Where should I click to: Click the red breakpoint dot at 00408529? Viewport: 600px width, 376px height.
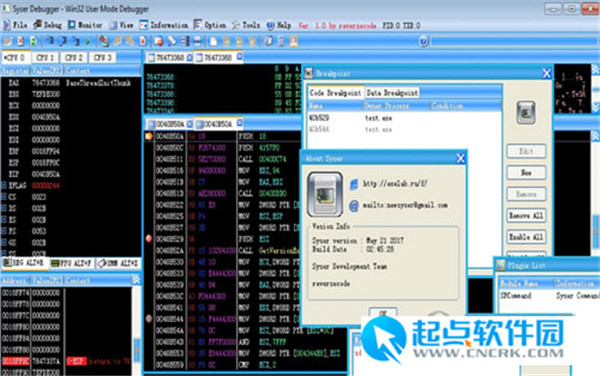tap(149, 239)
